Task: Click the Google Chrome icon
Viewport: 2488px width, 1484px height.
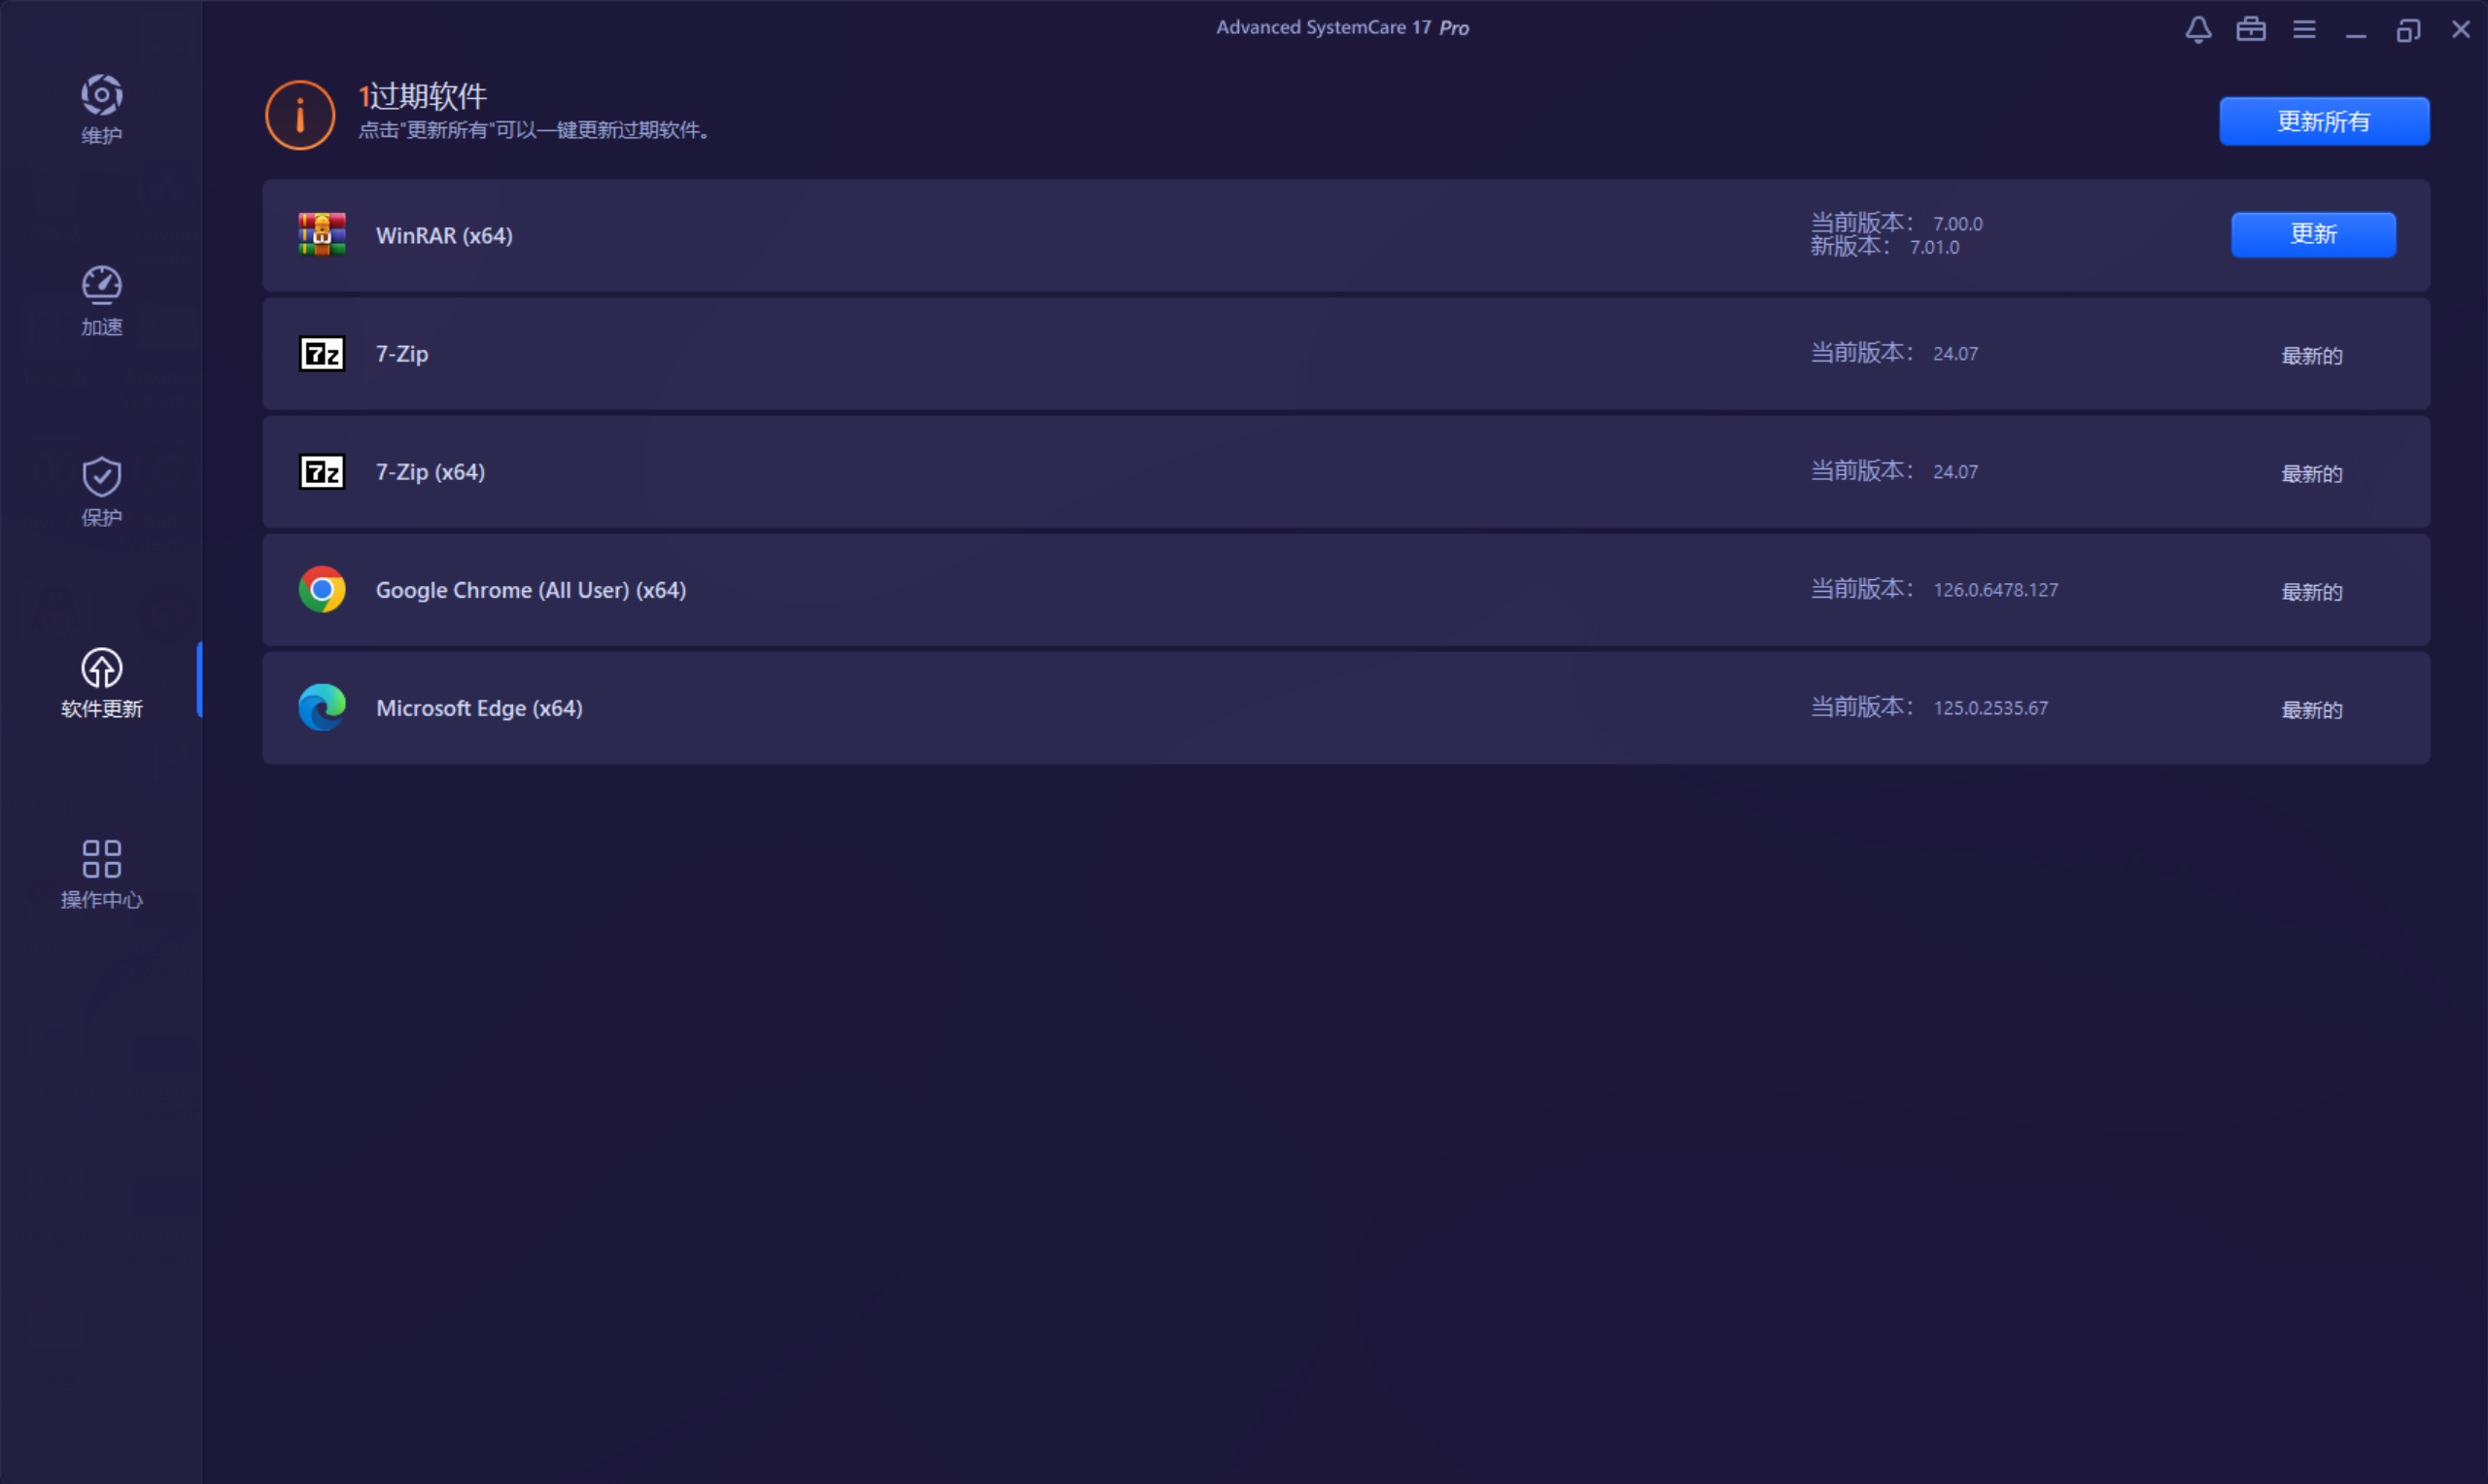Action: (x=322, y=589)
